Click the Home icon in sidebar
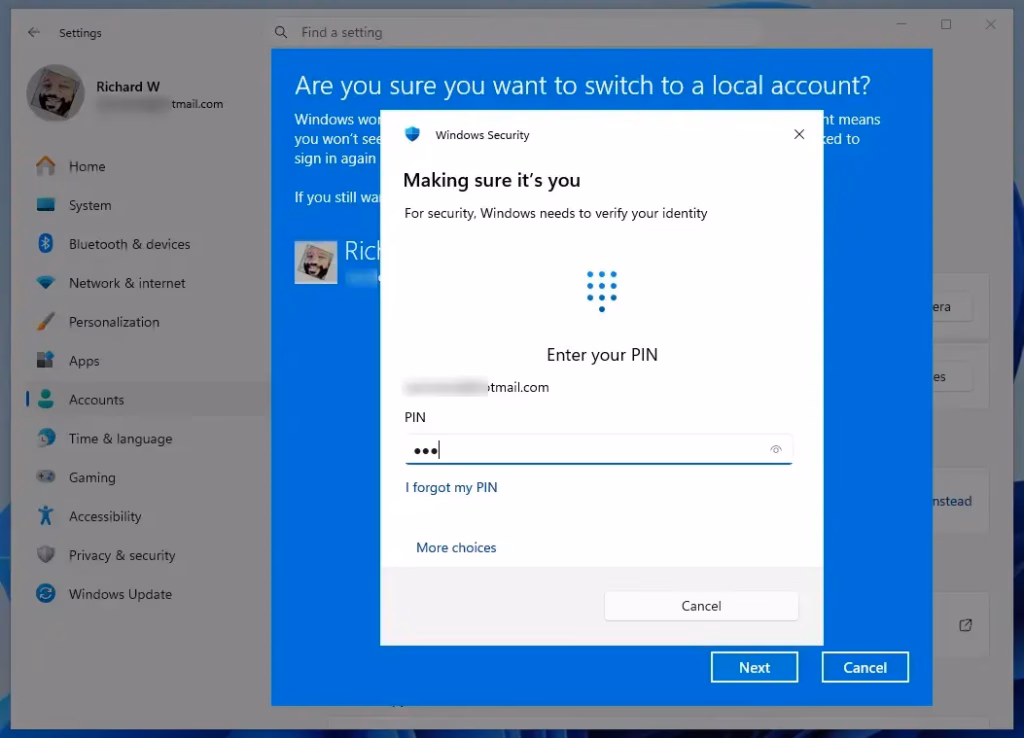This screenshot has width=1024, height=738. pos(45,166)
